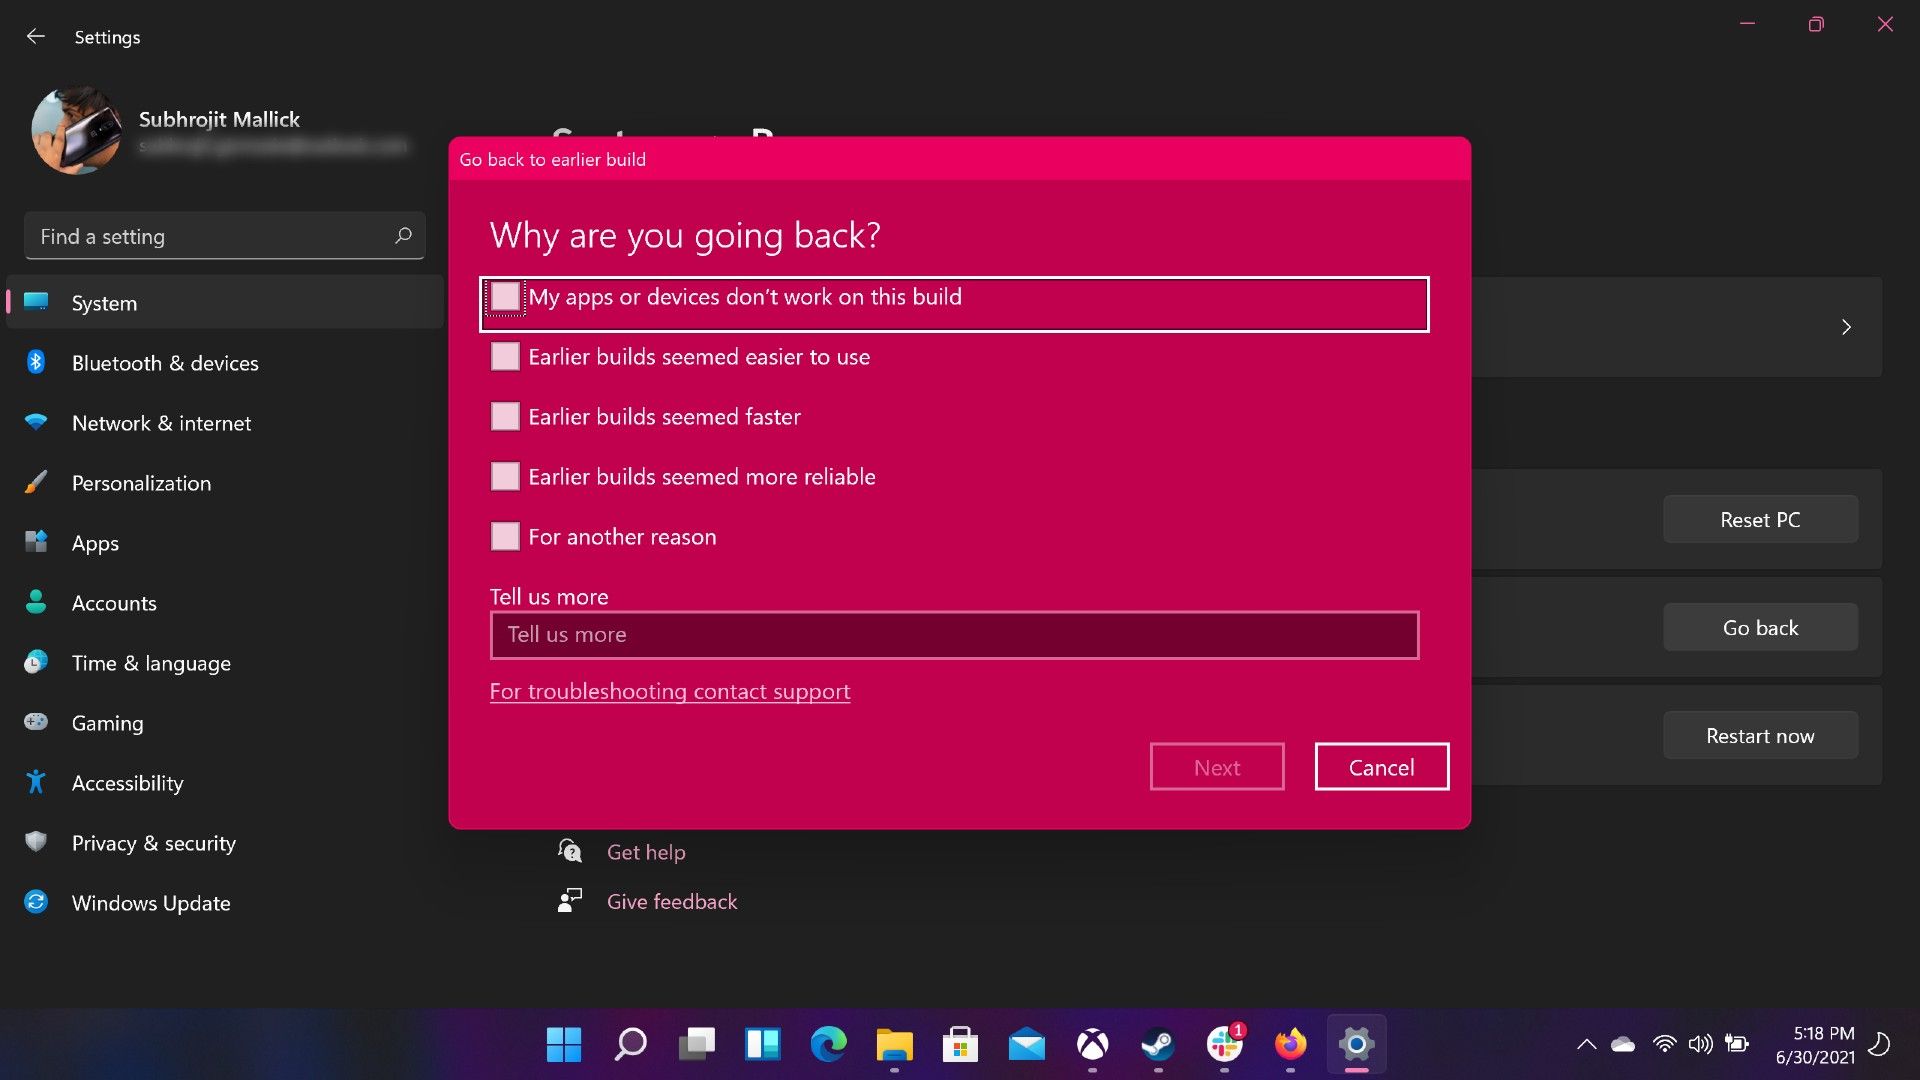Navigate to System settings category

click(104, 302)
